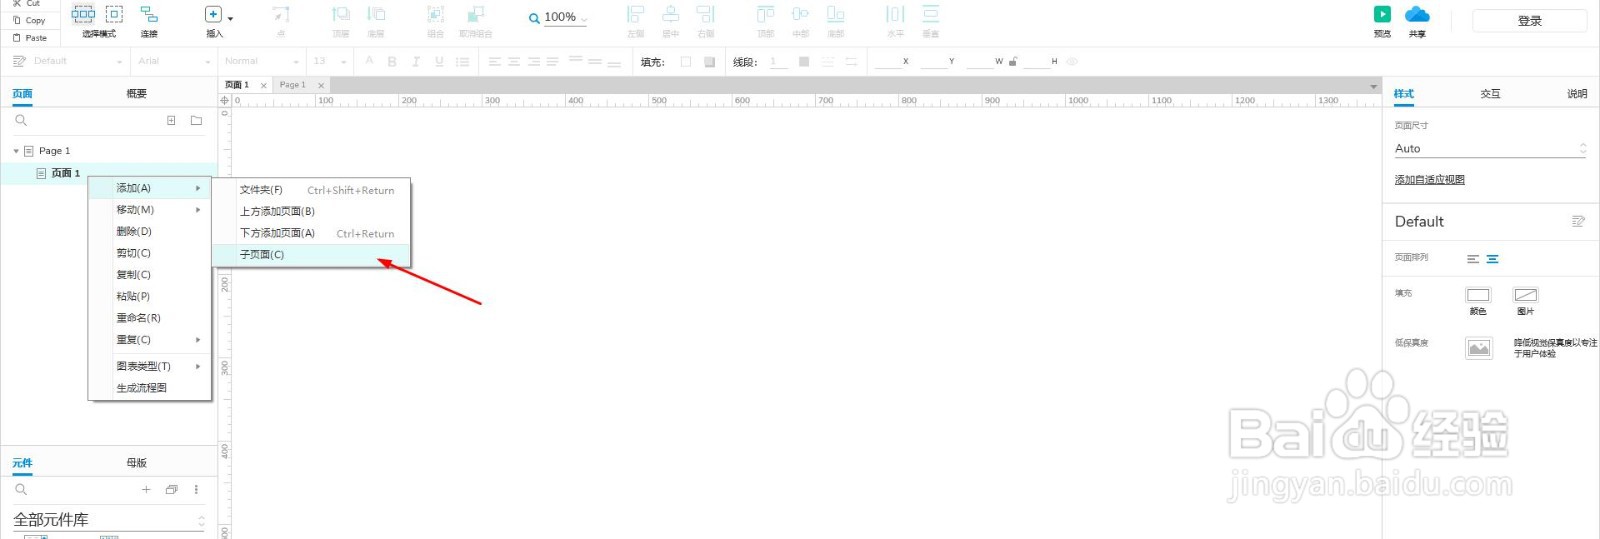The width and height of the screenshot is (1600, 539).
Task: Switch to the 交互 interactions tab
Action: (1490, 93)
